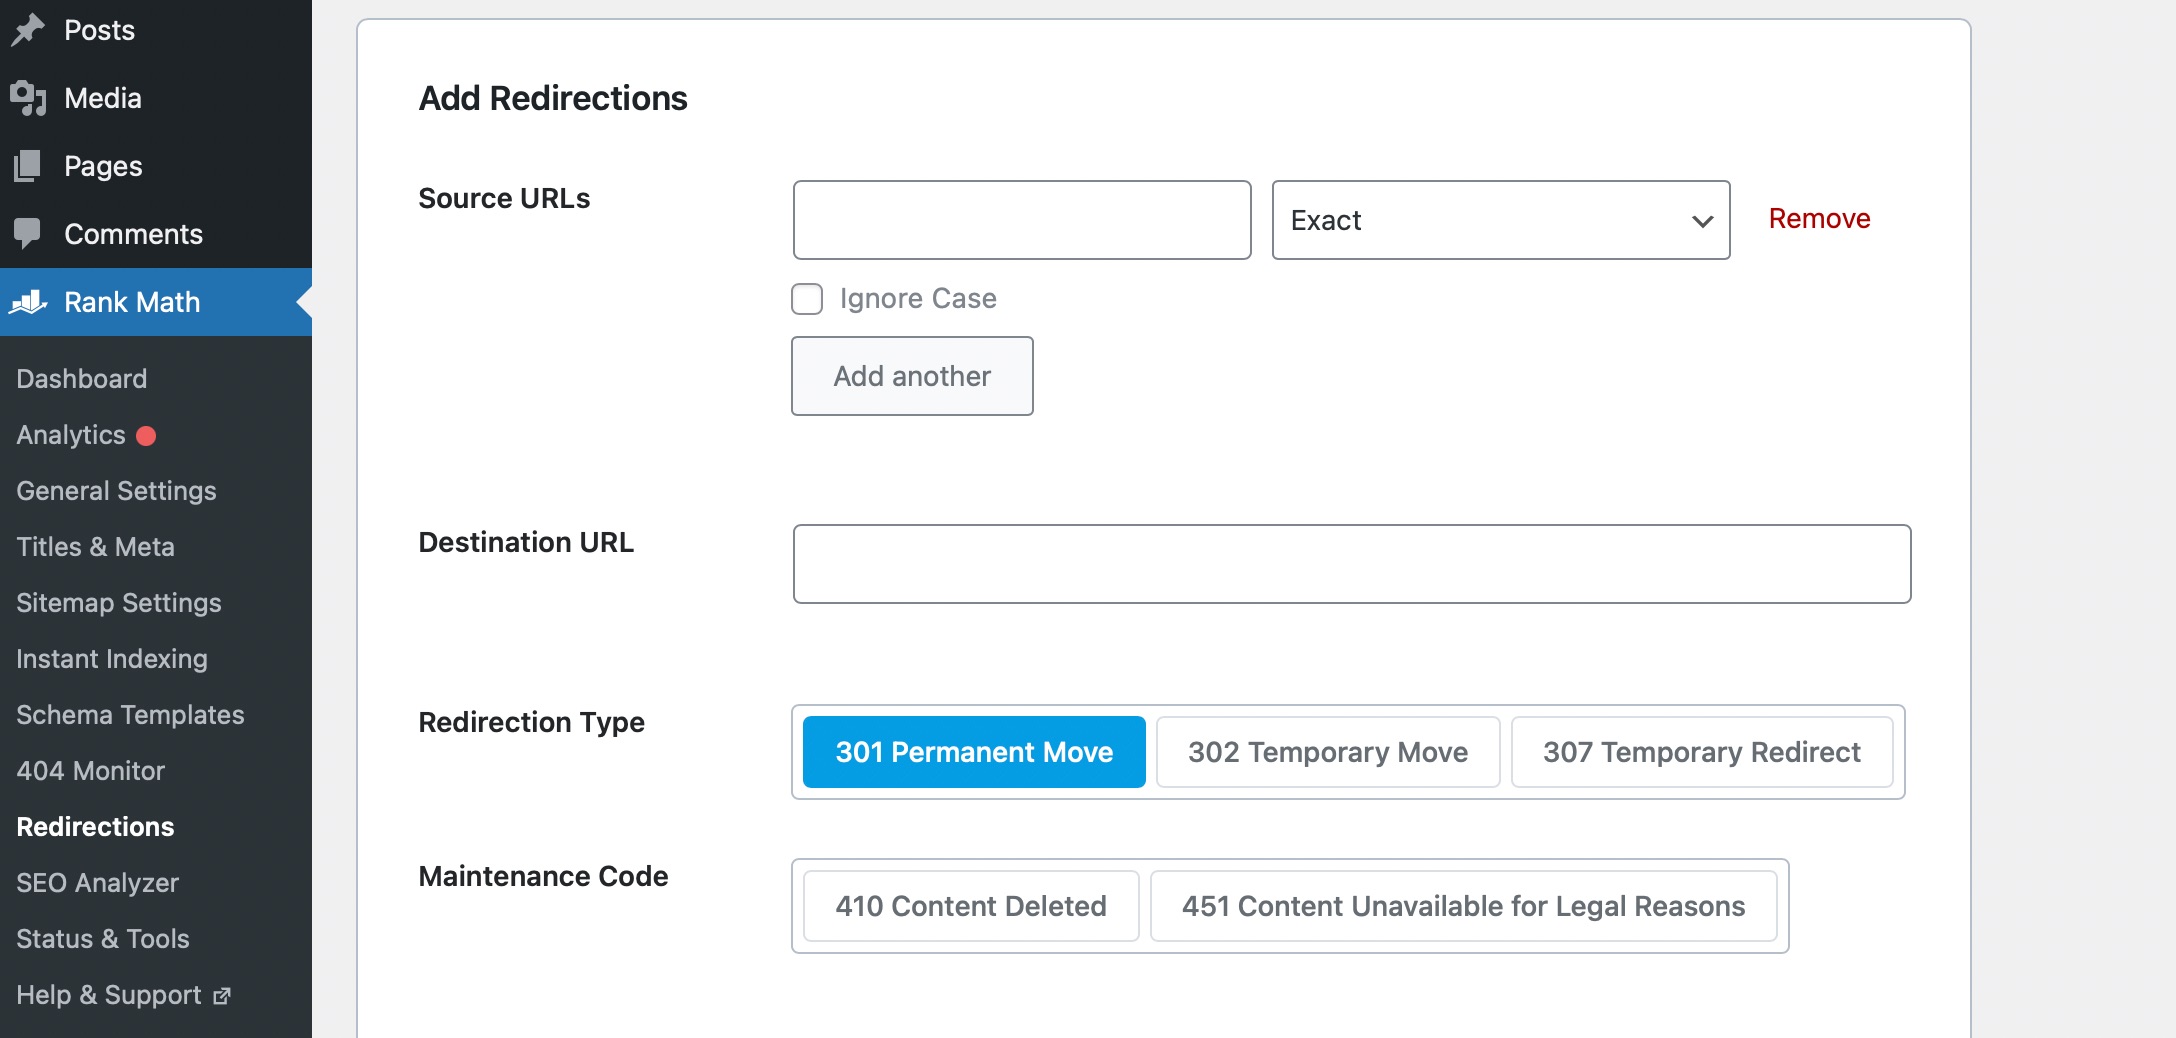Open Sitemap Settings
This screenshot has width=2176, height=1038.
(119, 603)
